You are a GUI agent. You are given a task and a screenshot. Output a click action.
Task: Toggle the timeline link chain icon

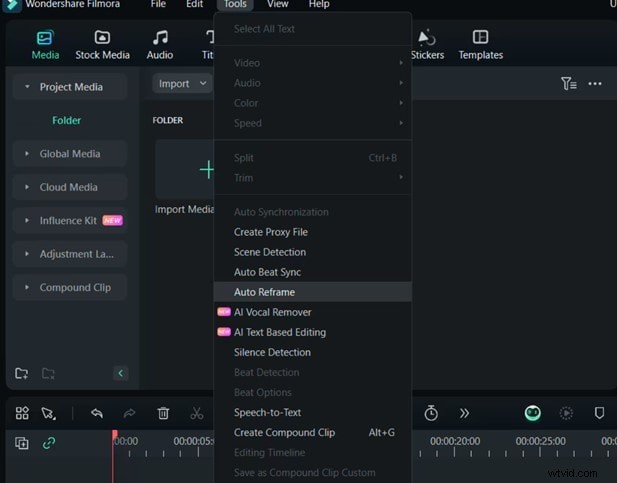[x=49, y=443]
